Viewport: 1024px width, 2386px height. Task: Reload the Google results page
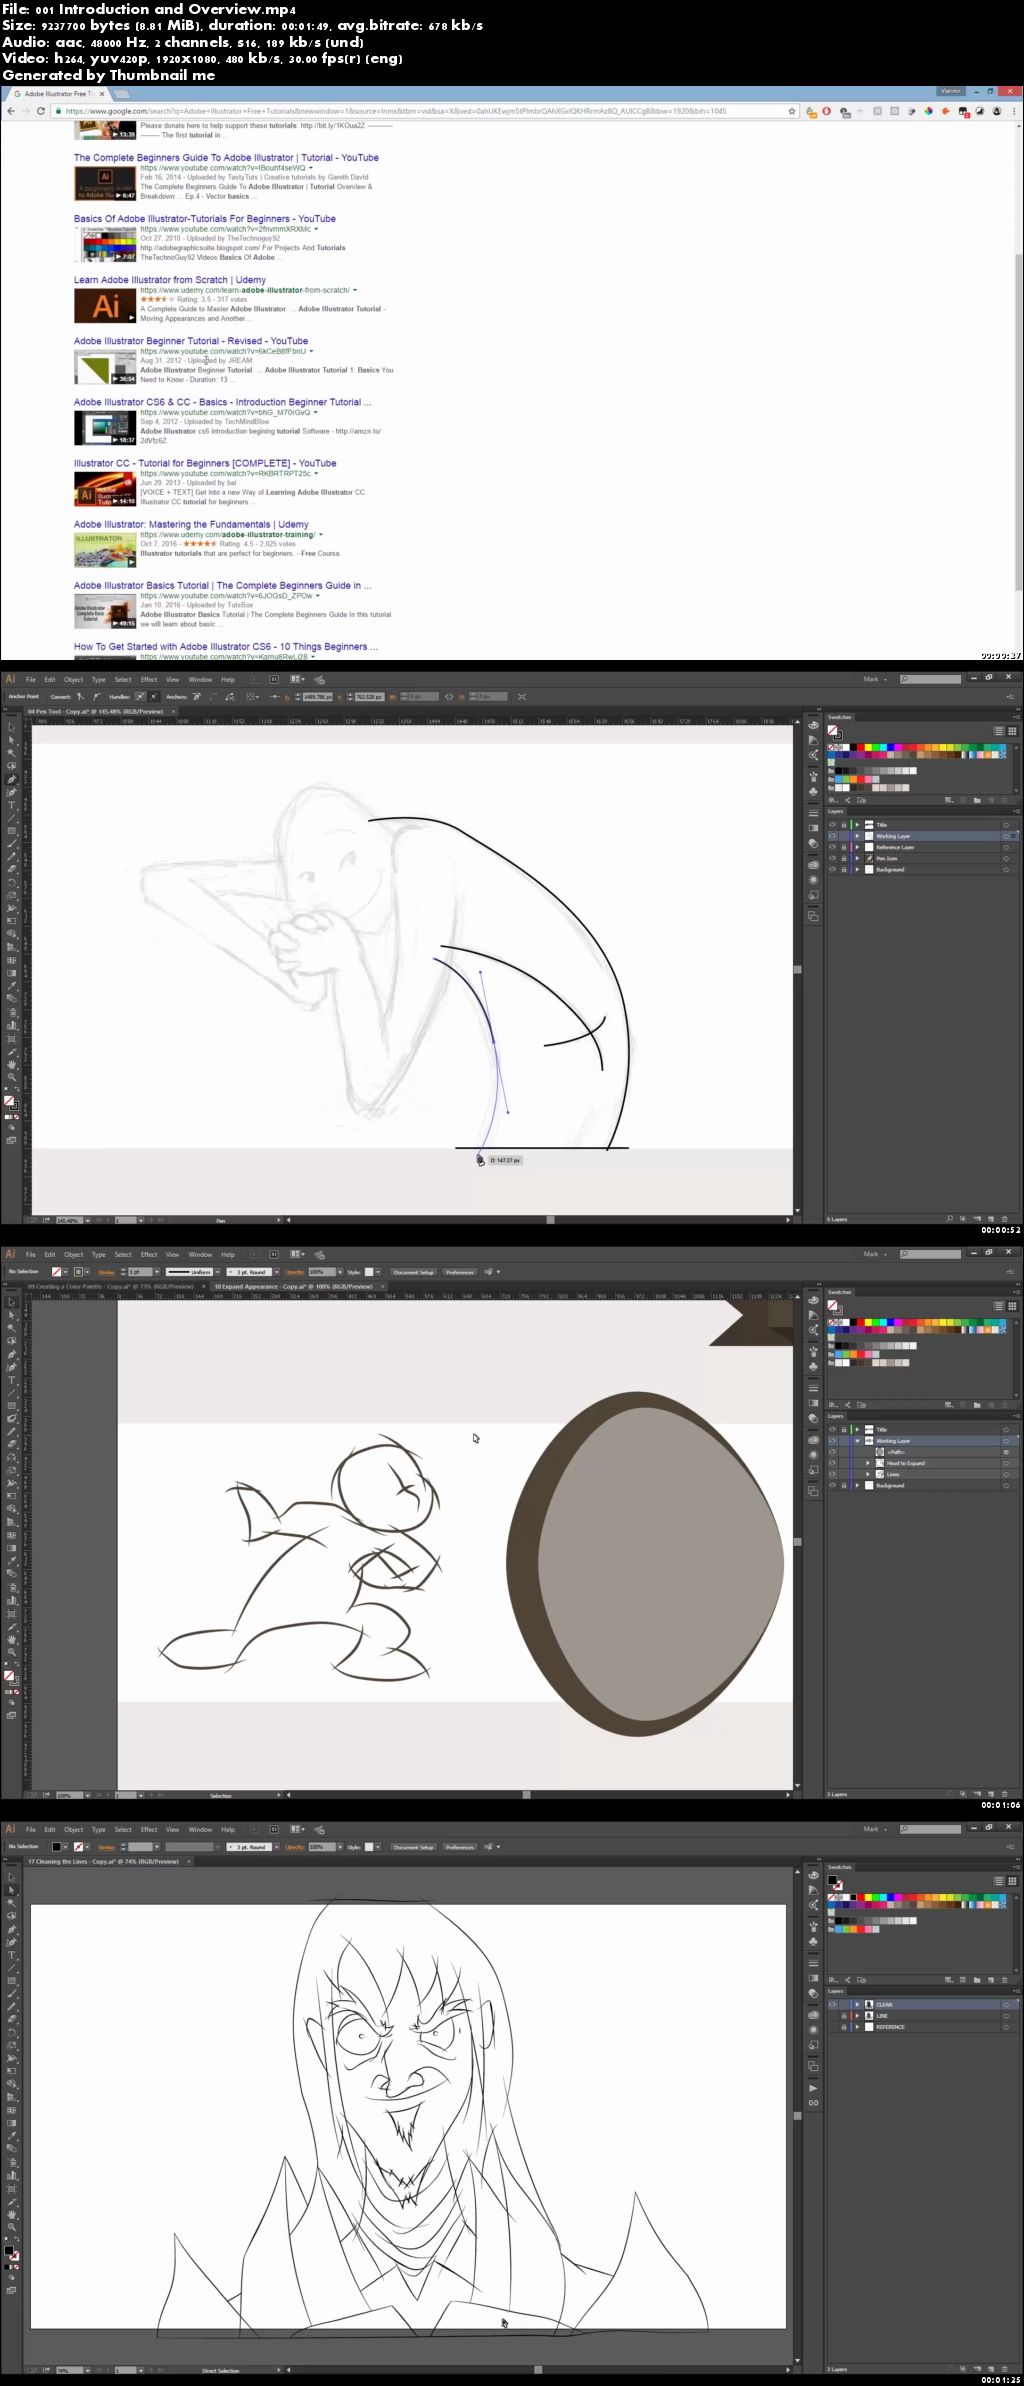41,111
